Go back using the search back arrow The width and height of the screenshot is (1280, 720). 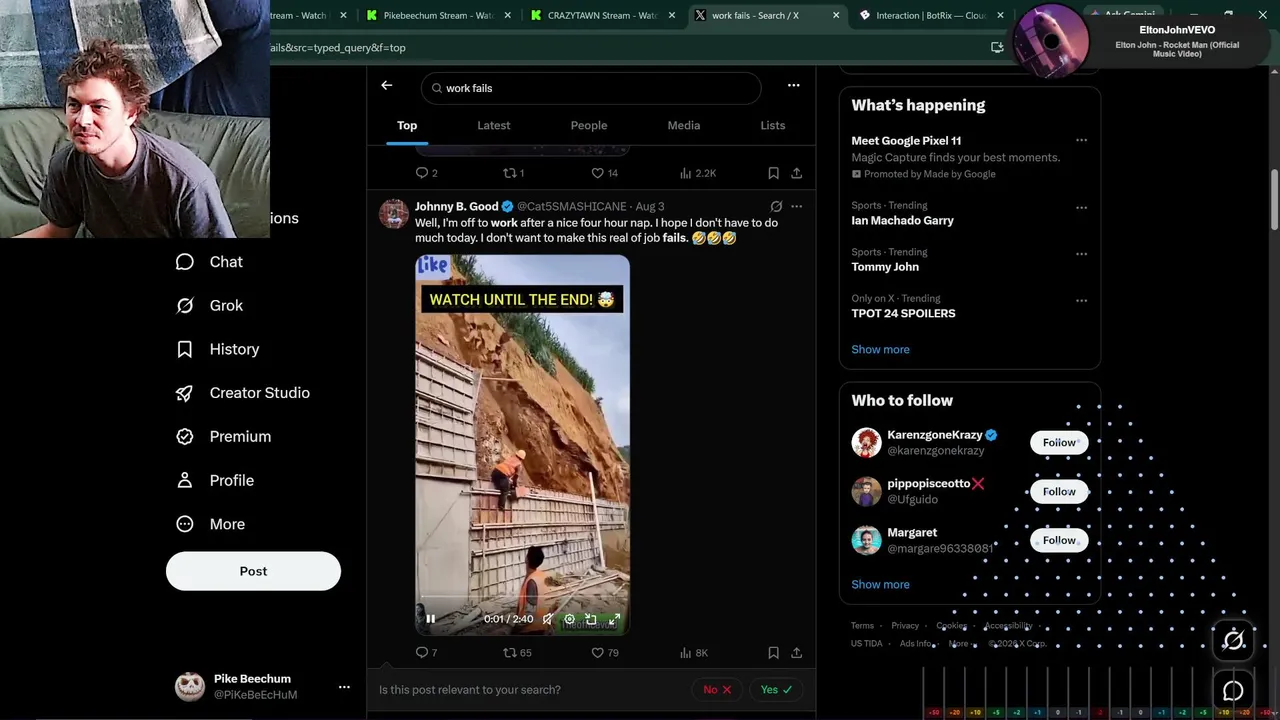[x=387, y=86]
